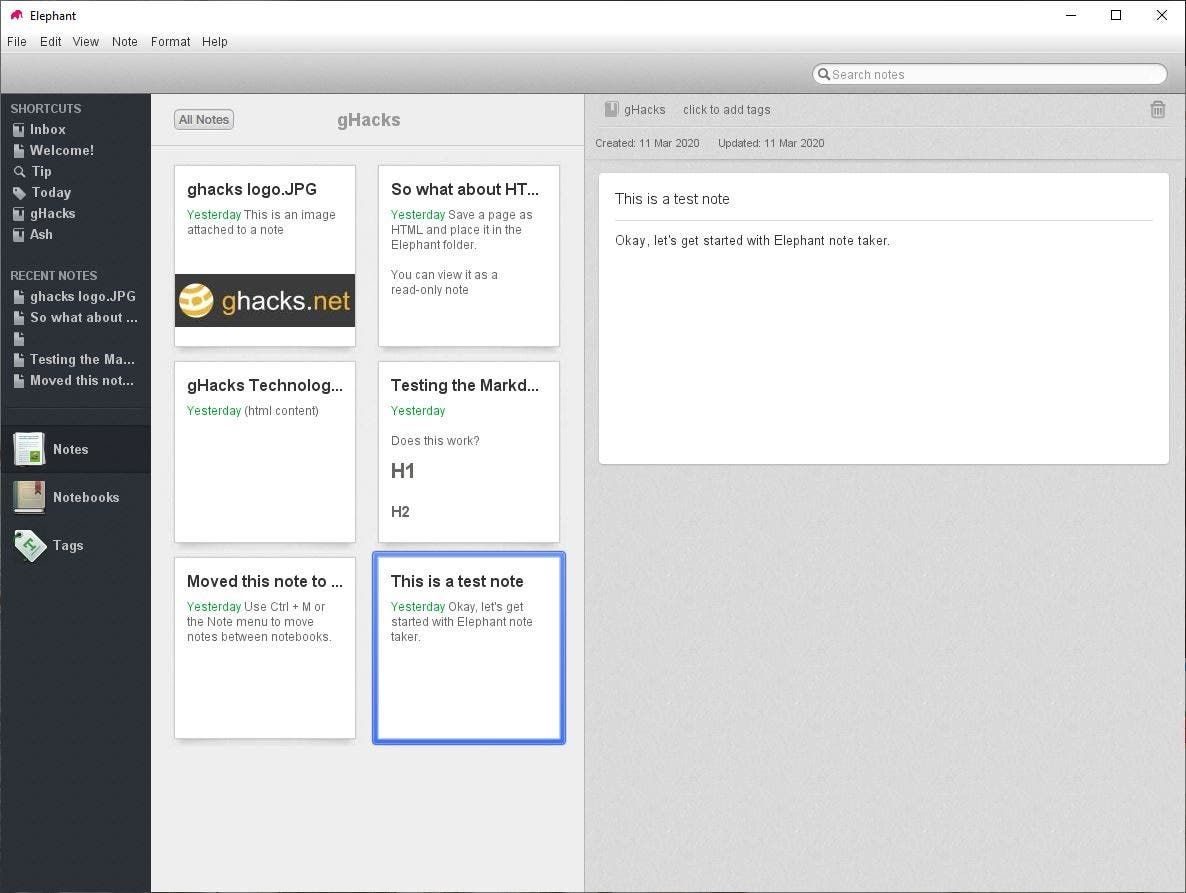The image size is (1186, 893).
Task: Click the green Tags label icon
Action: 29,545
